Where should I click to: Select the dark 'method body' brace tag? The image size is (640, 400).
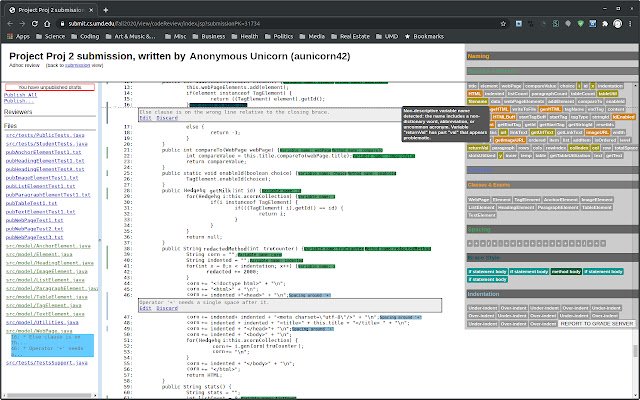click(566, 272)
